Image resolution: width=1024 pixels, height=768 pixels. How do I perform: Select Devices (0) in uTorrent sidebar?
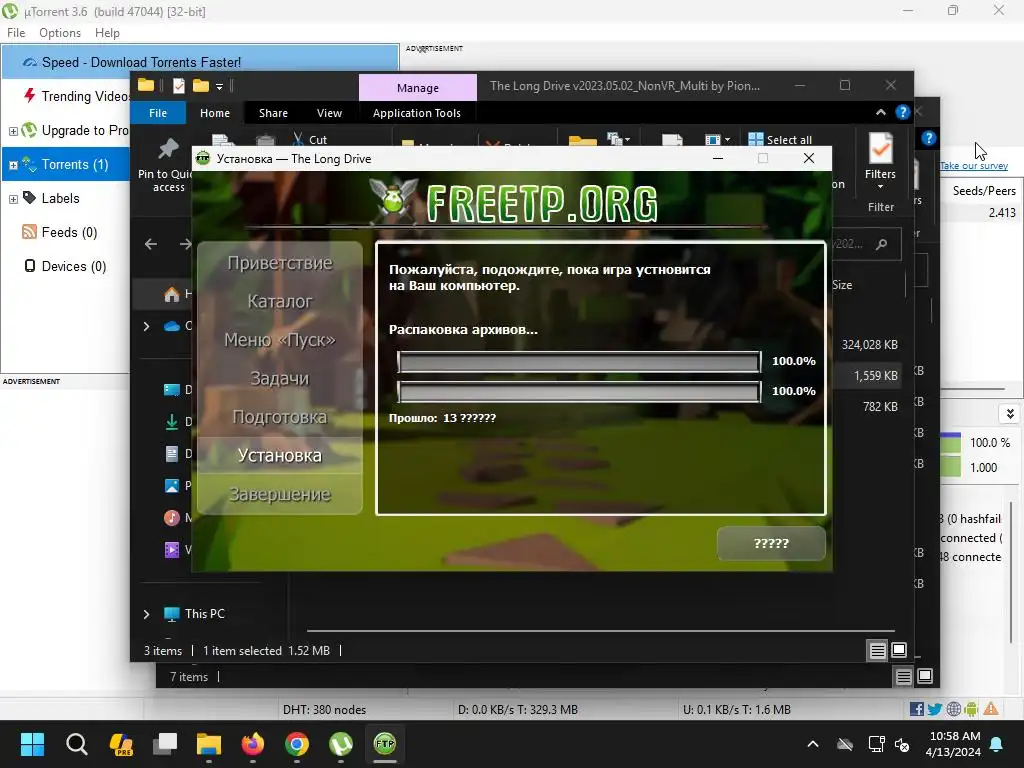pos(65,266)
